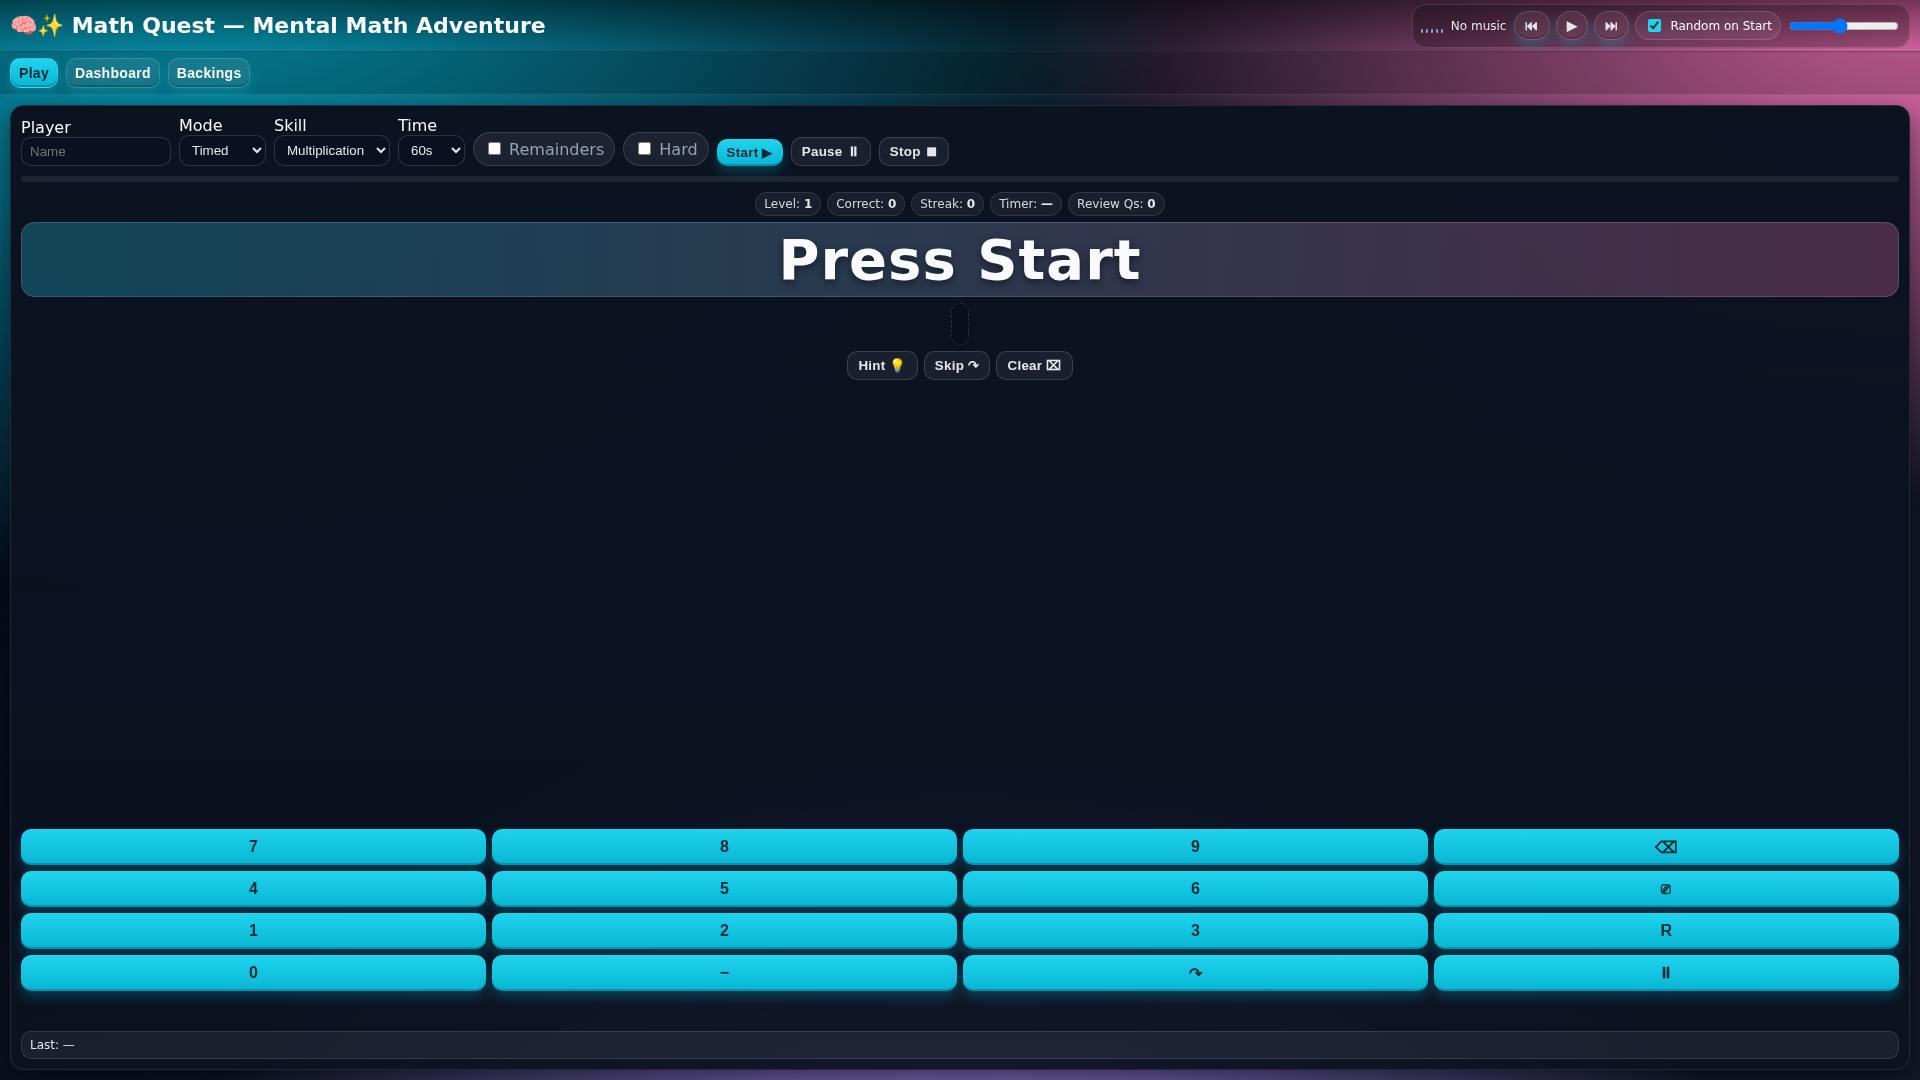Tap keypad digit 8
Screen dimensions: 1920x1080
click(724, 846)
